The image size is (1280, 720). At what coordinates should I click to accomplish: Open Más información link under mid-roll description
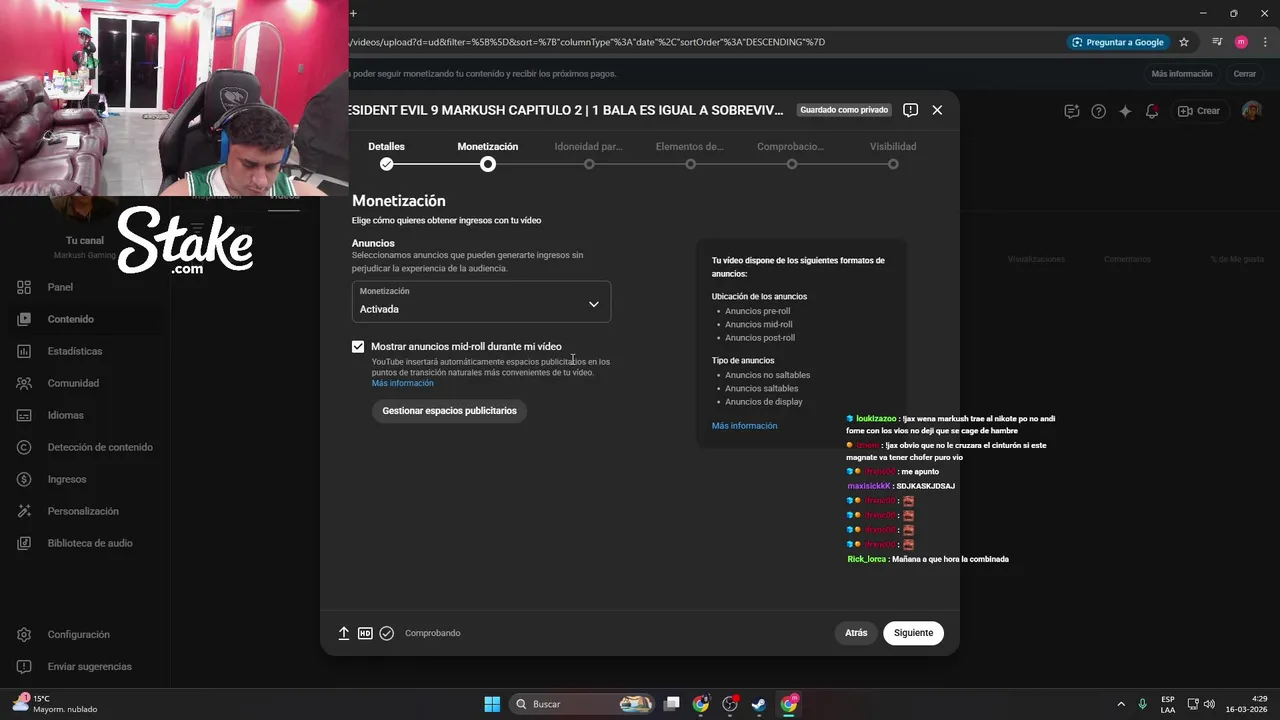pos(403,383)
